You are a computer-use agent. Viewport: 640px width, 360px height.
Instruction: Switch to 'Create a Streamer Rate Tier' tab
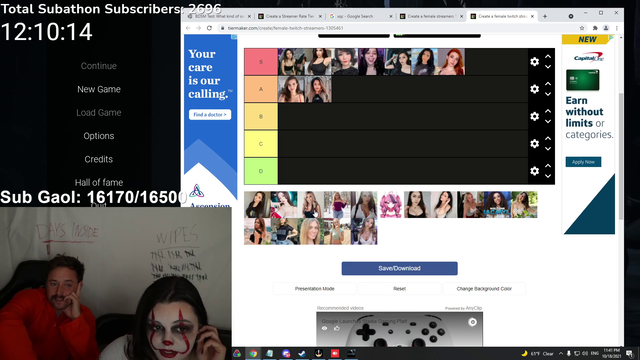click(290, 16)
